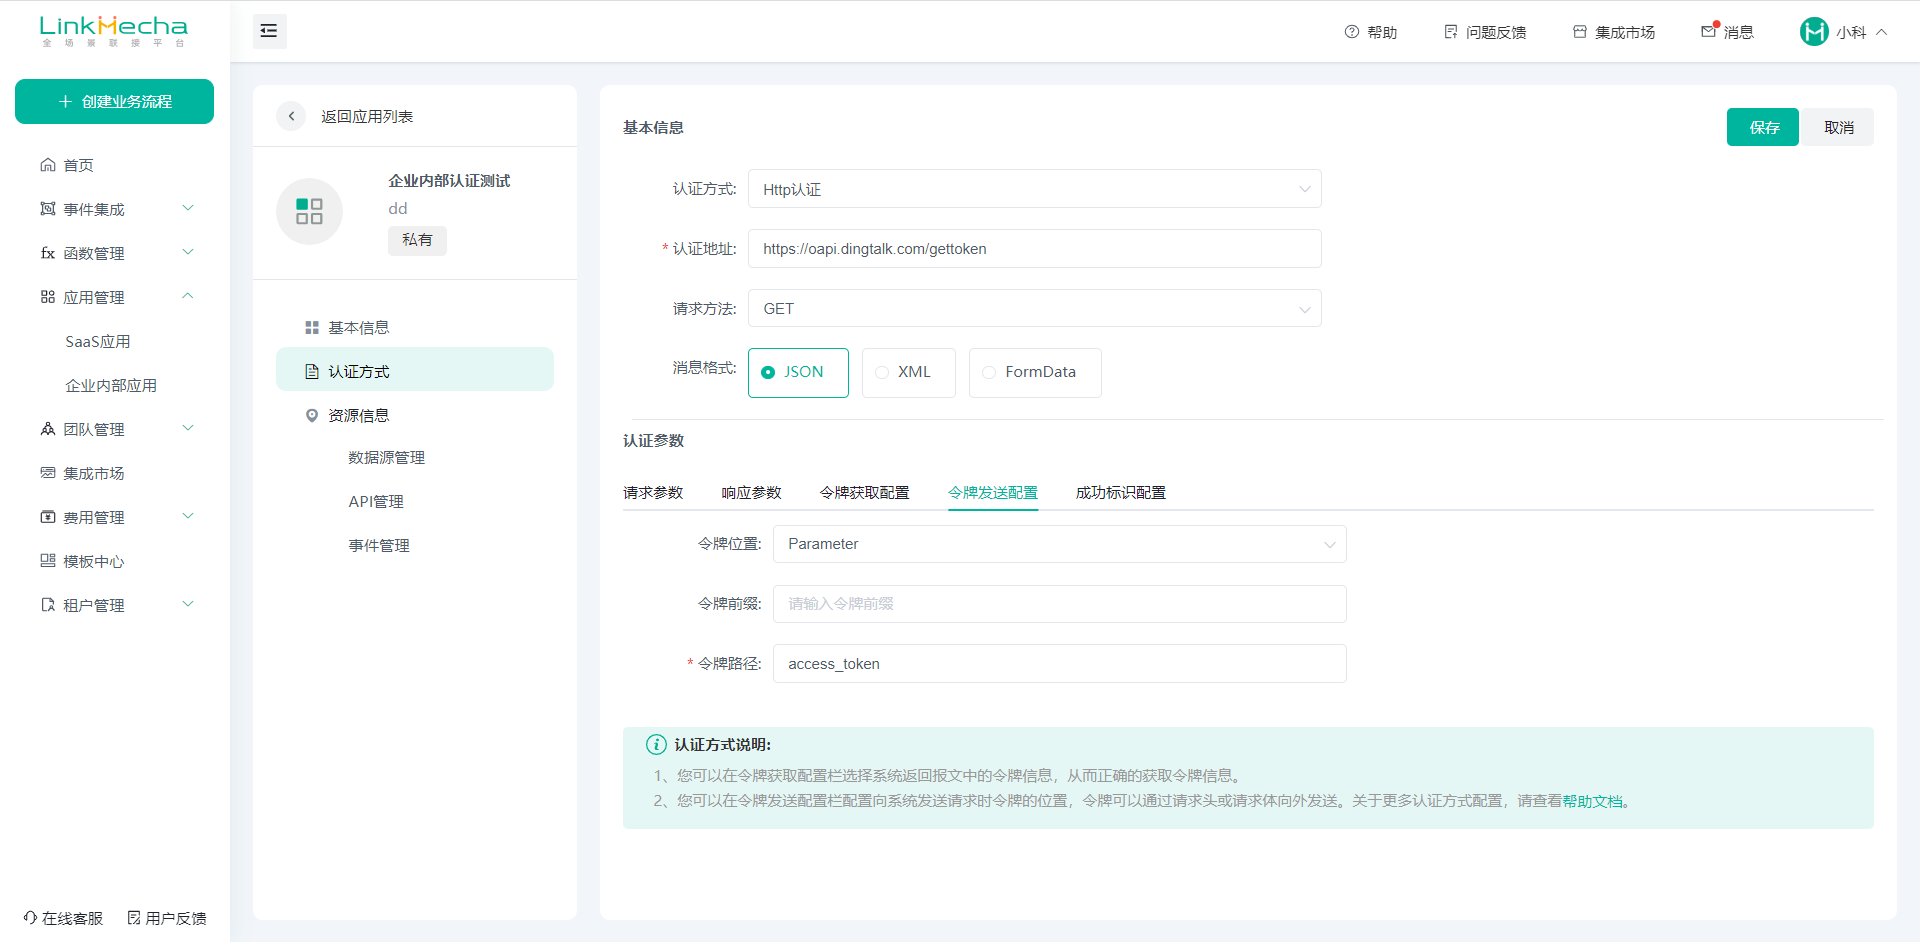Open the 请求方法 GET dropdown
The image size is (1920, 942).
(1034, 309)
